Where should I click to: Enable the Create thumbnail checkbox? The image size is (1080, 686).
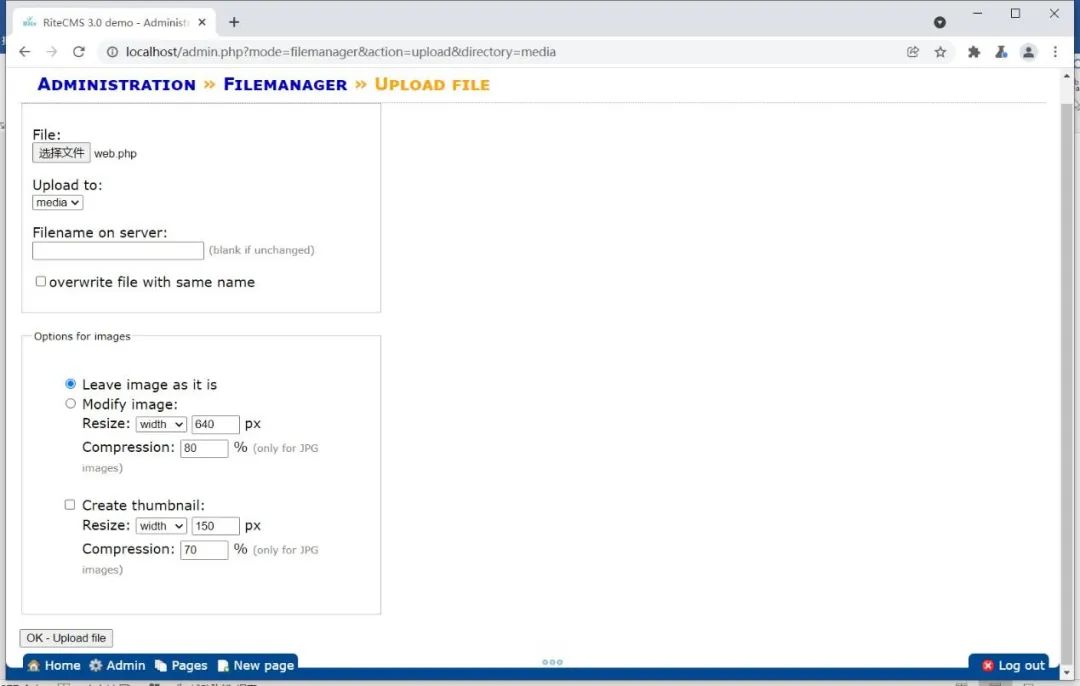70,505
